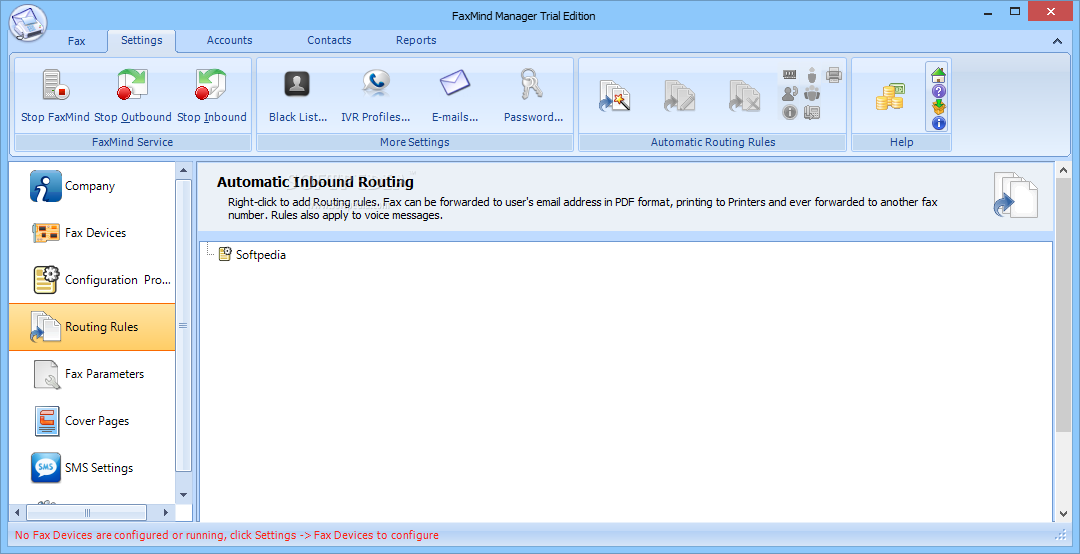Stop Outbound faxing
This screenshot has height=554, width=1080.
pyautogui.click(x=132, y=85)
